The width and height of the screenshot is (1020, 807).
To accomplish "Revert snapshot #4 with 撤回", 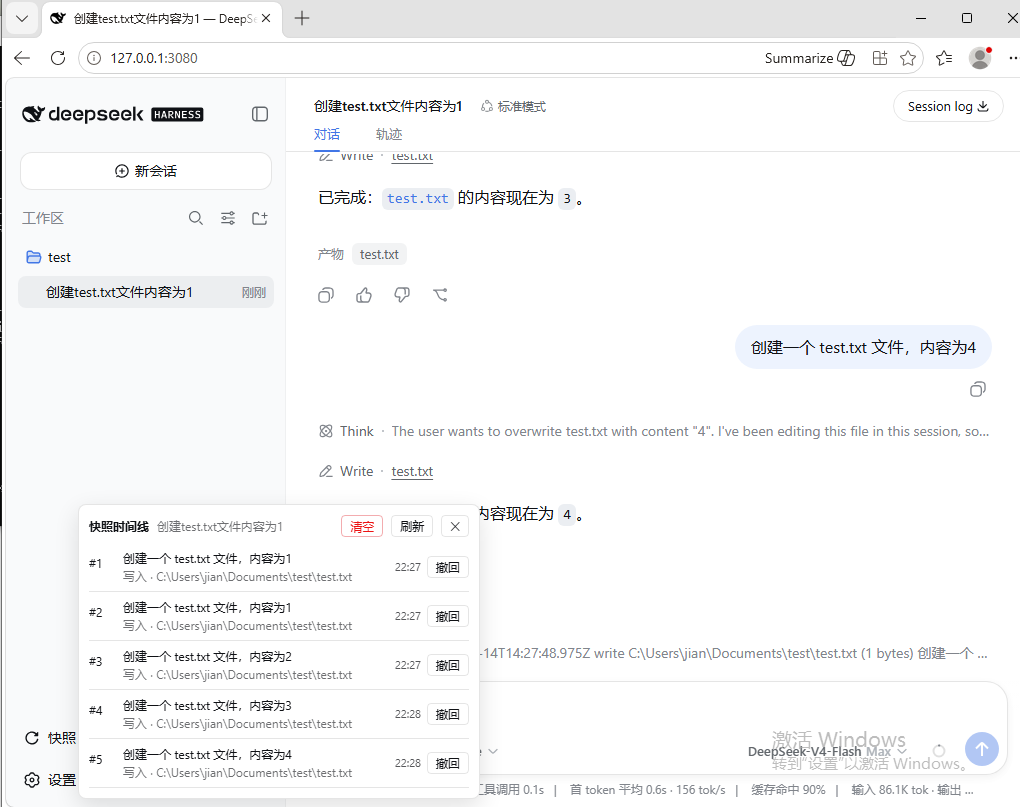I will [448, 714].
